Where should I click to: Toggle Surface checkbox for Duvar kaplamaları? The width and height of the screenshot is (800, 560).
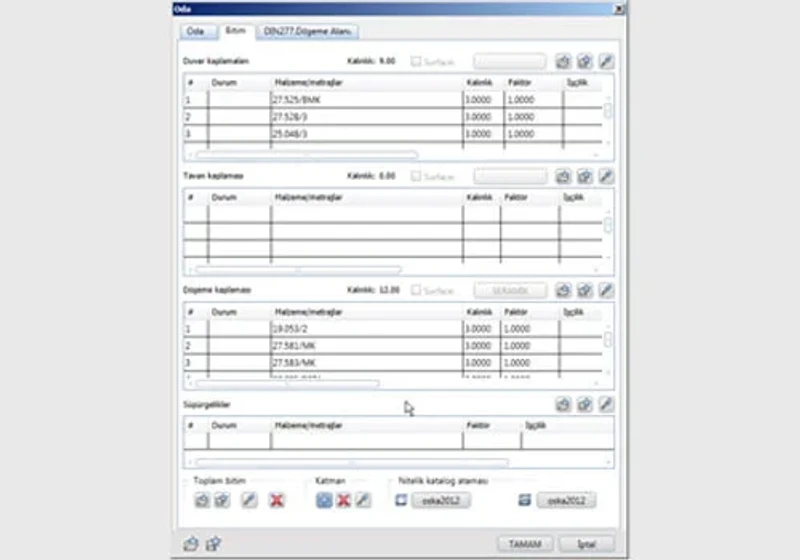416,62
